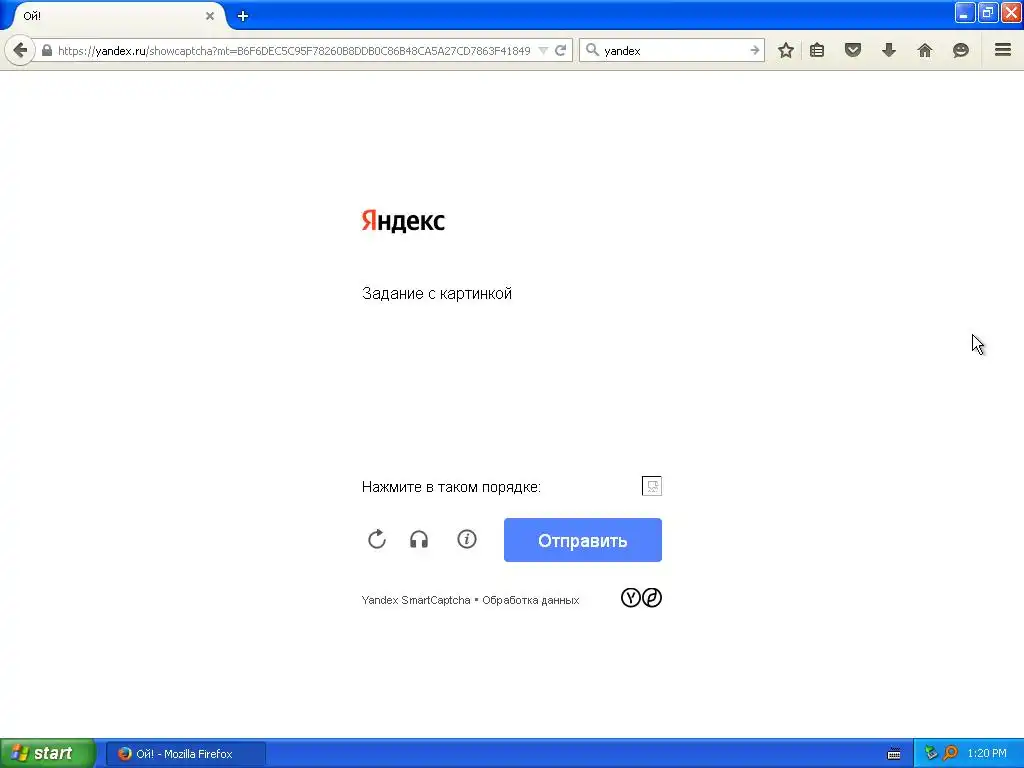This screenshot has height=768, width=1024.
Task: Click the broken captcha order image
Action: click(652, 486)
